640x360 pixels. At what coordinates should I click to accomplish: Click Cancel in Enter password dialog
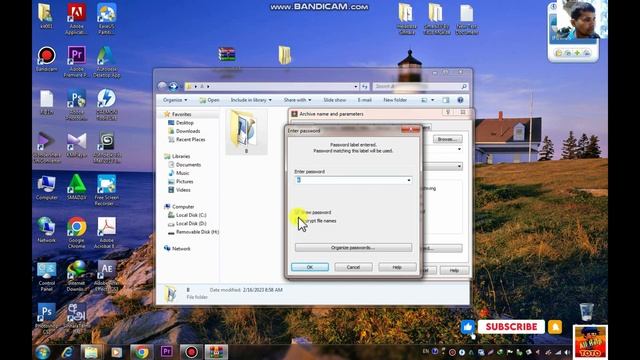click(353, 267)
